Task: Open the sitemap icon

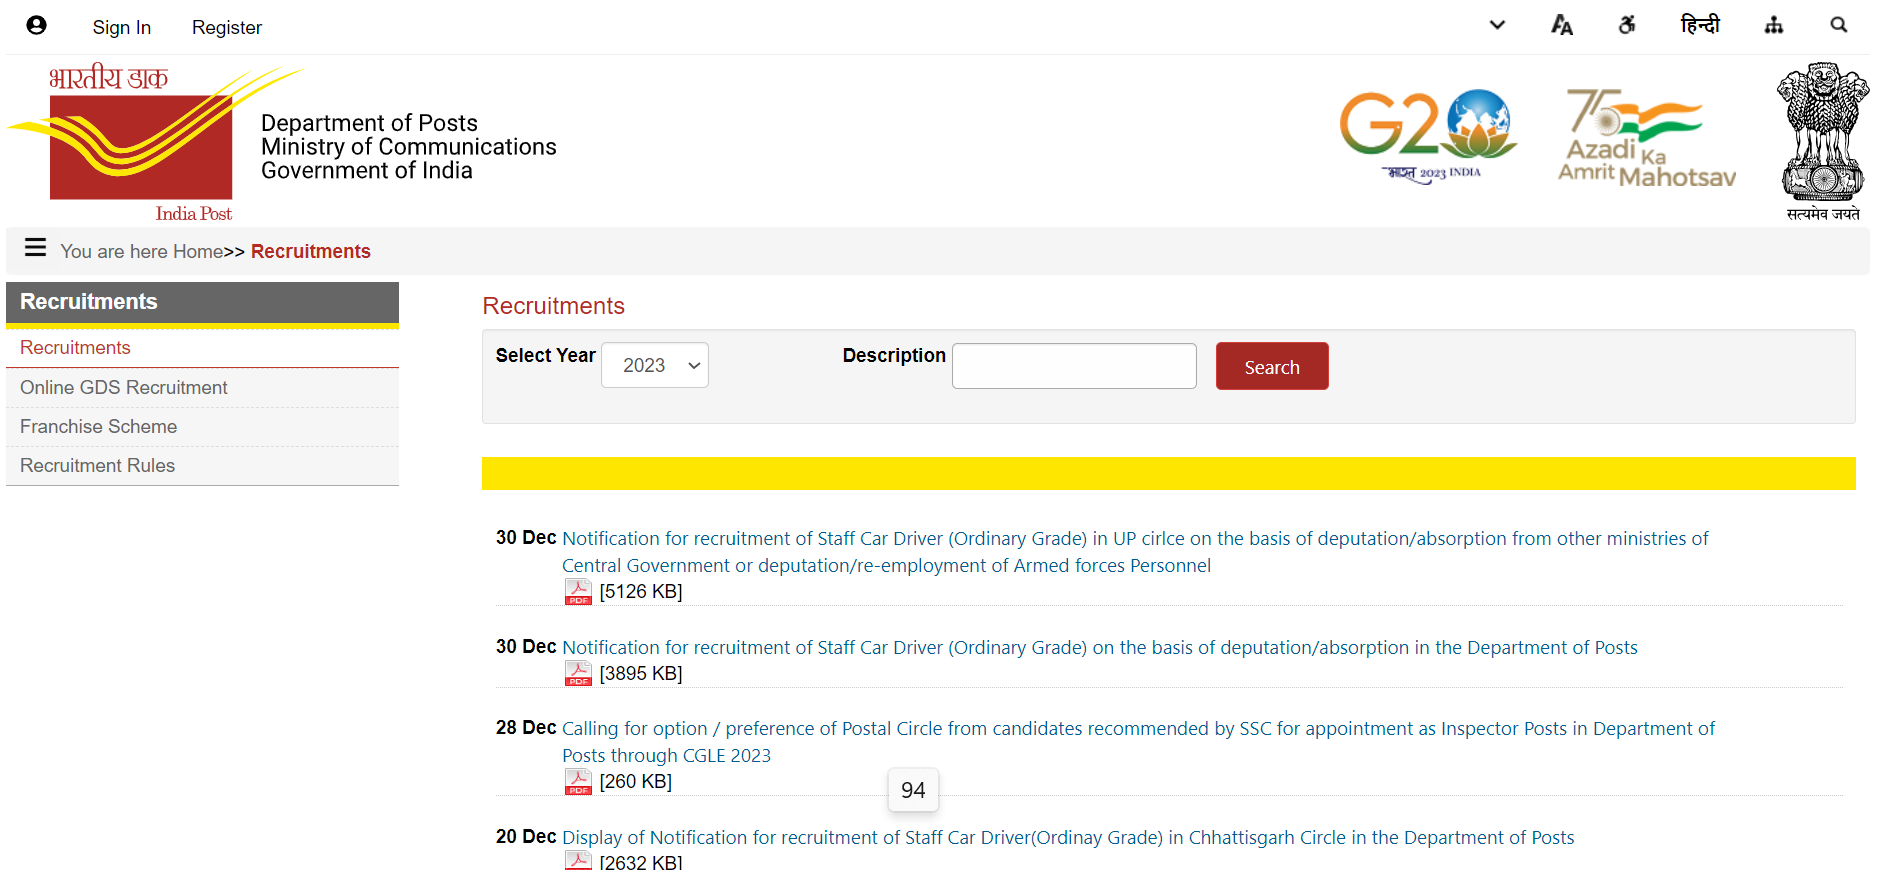Action: click(x=1773, y=26)
